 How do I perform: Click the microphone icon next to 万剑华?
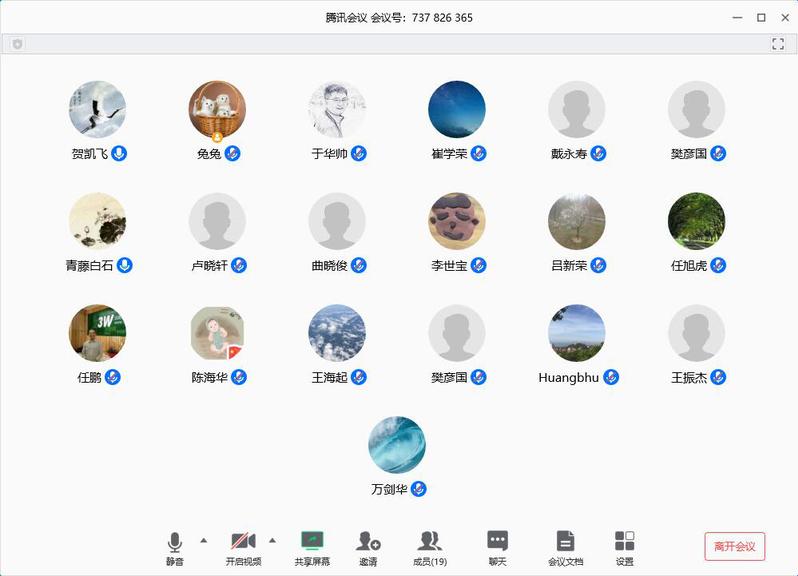pos(418,489)
